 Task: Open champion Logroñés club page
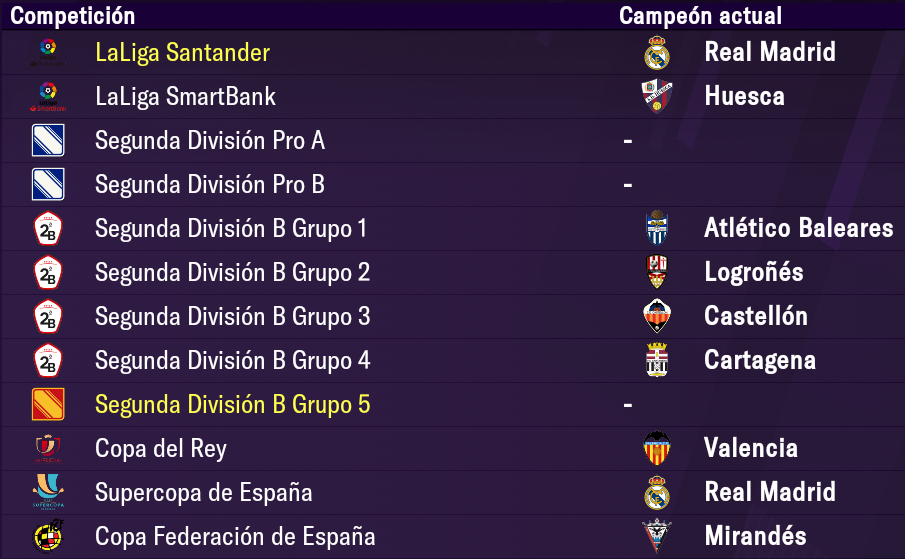754,272
